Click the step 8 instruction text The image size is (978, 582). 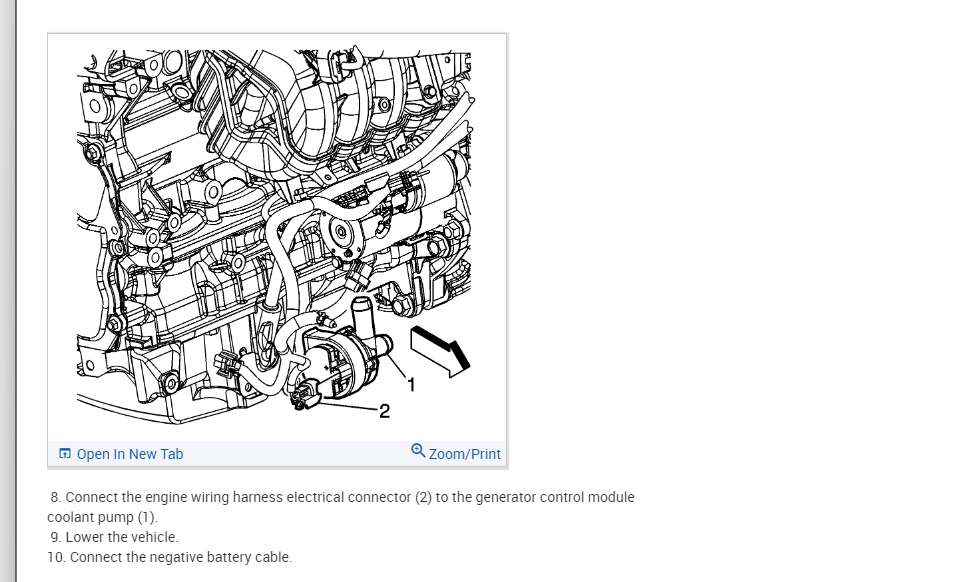coord(341,507)
